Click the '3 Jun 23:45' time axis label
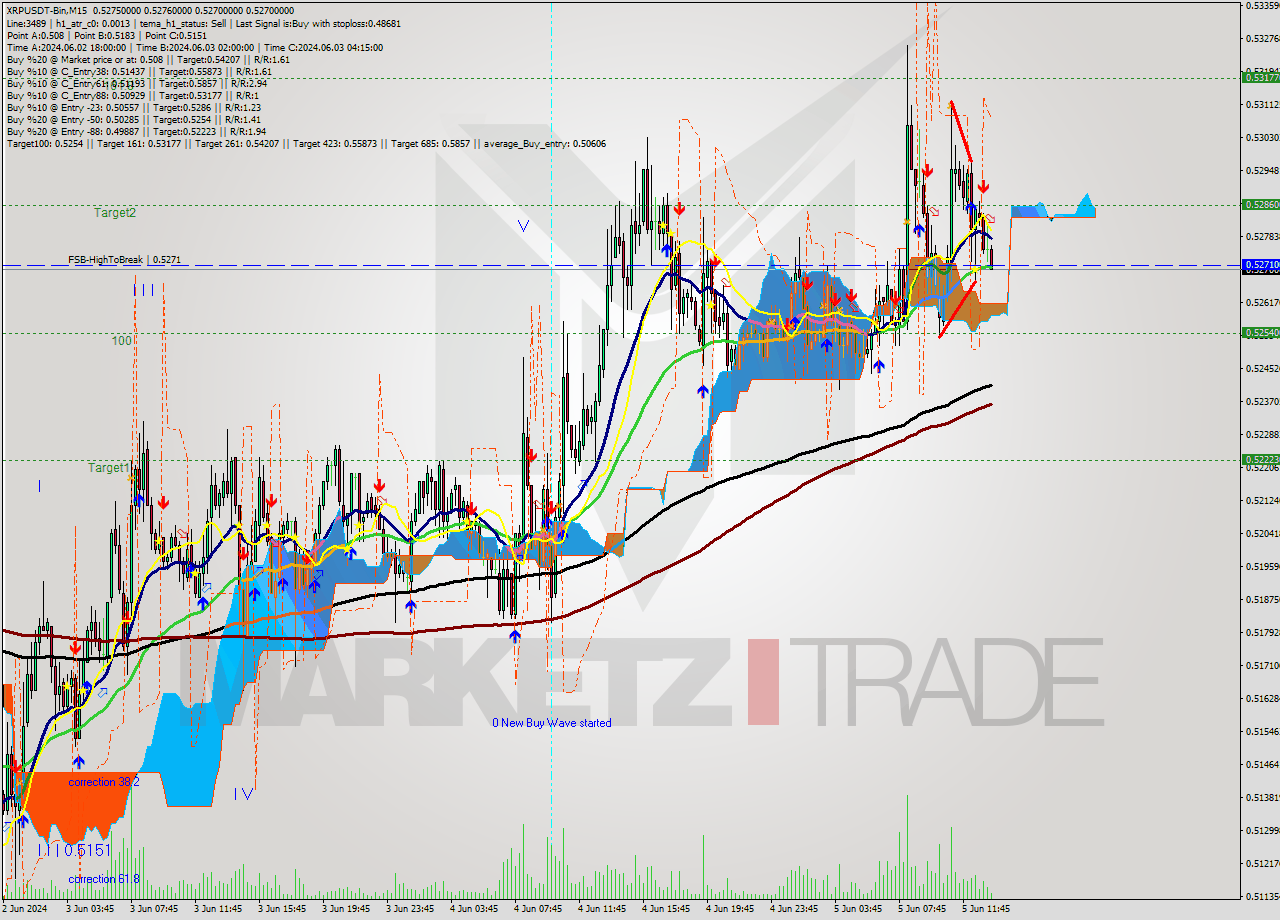The image size is (1280, 920). click(409, 909)
